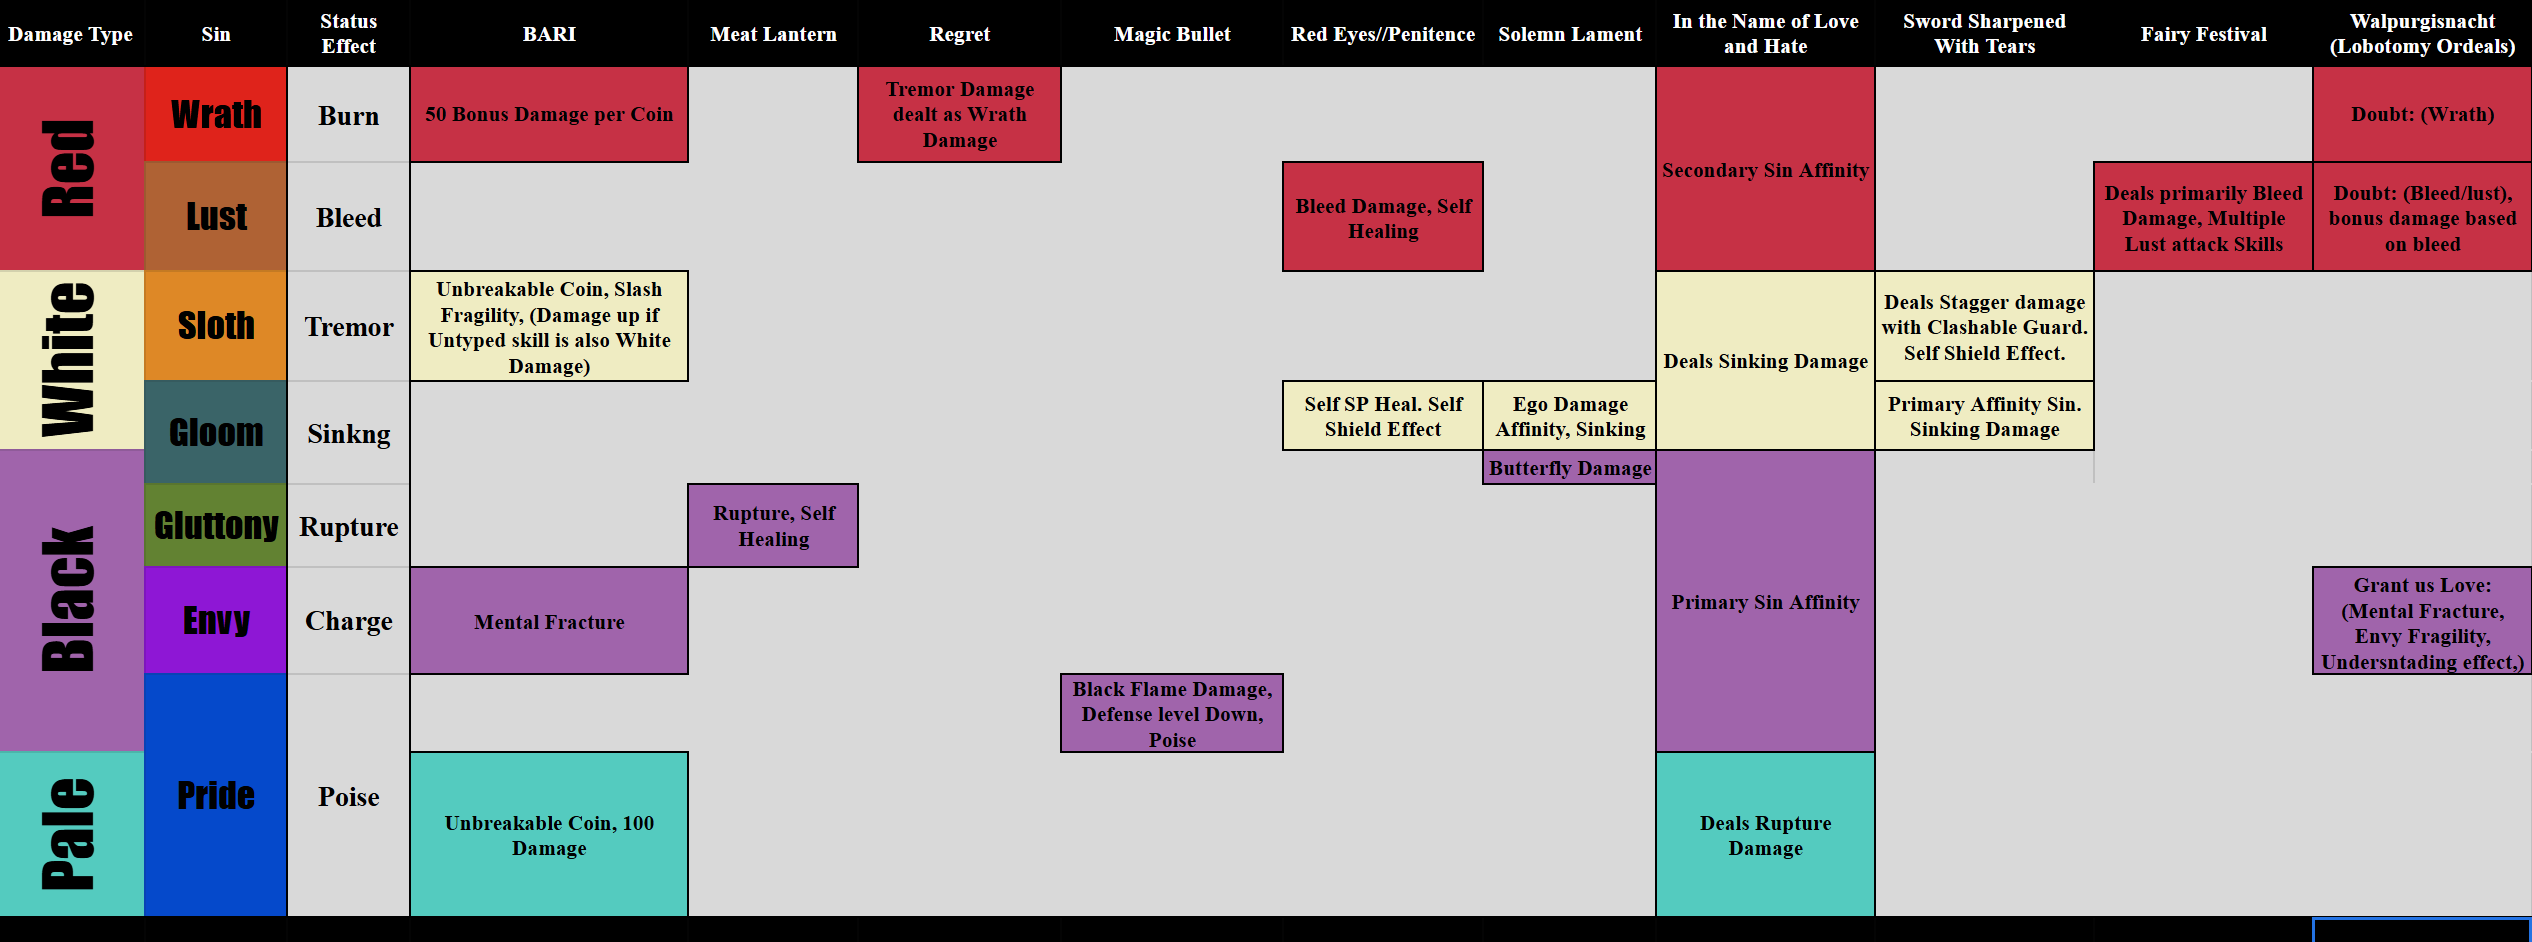Click Primary Affinity Sin. Sinking Damage cell
The image size is (2532, 942).
point(1984,415)
